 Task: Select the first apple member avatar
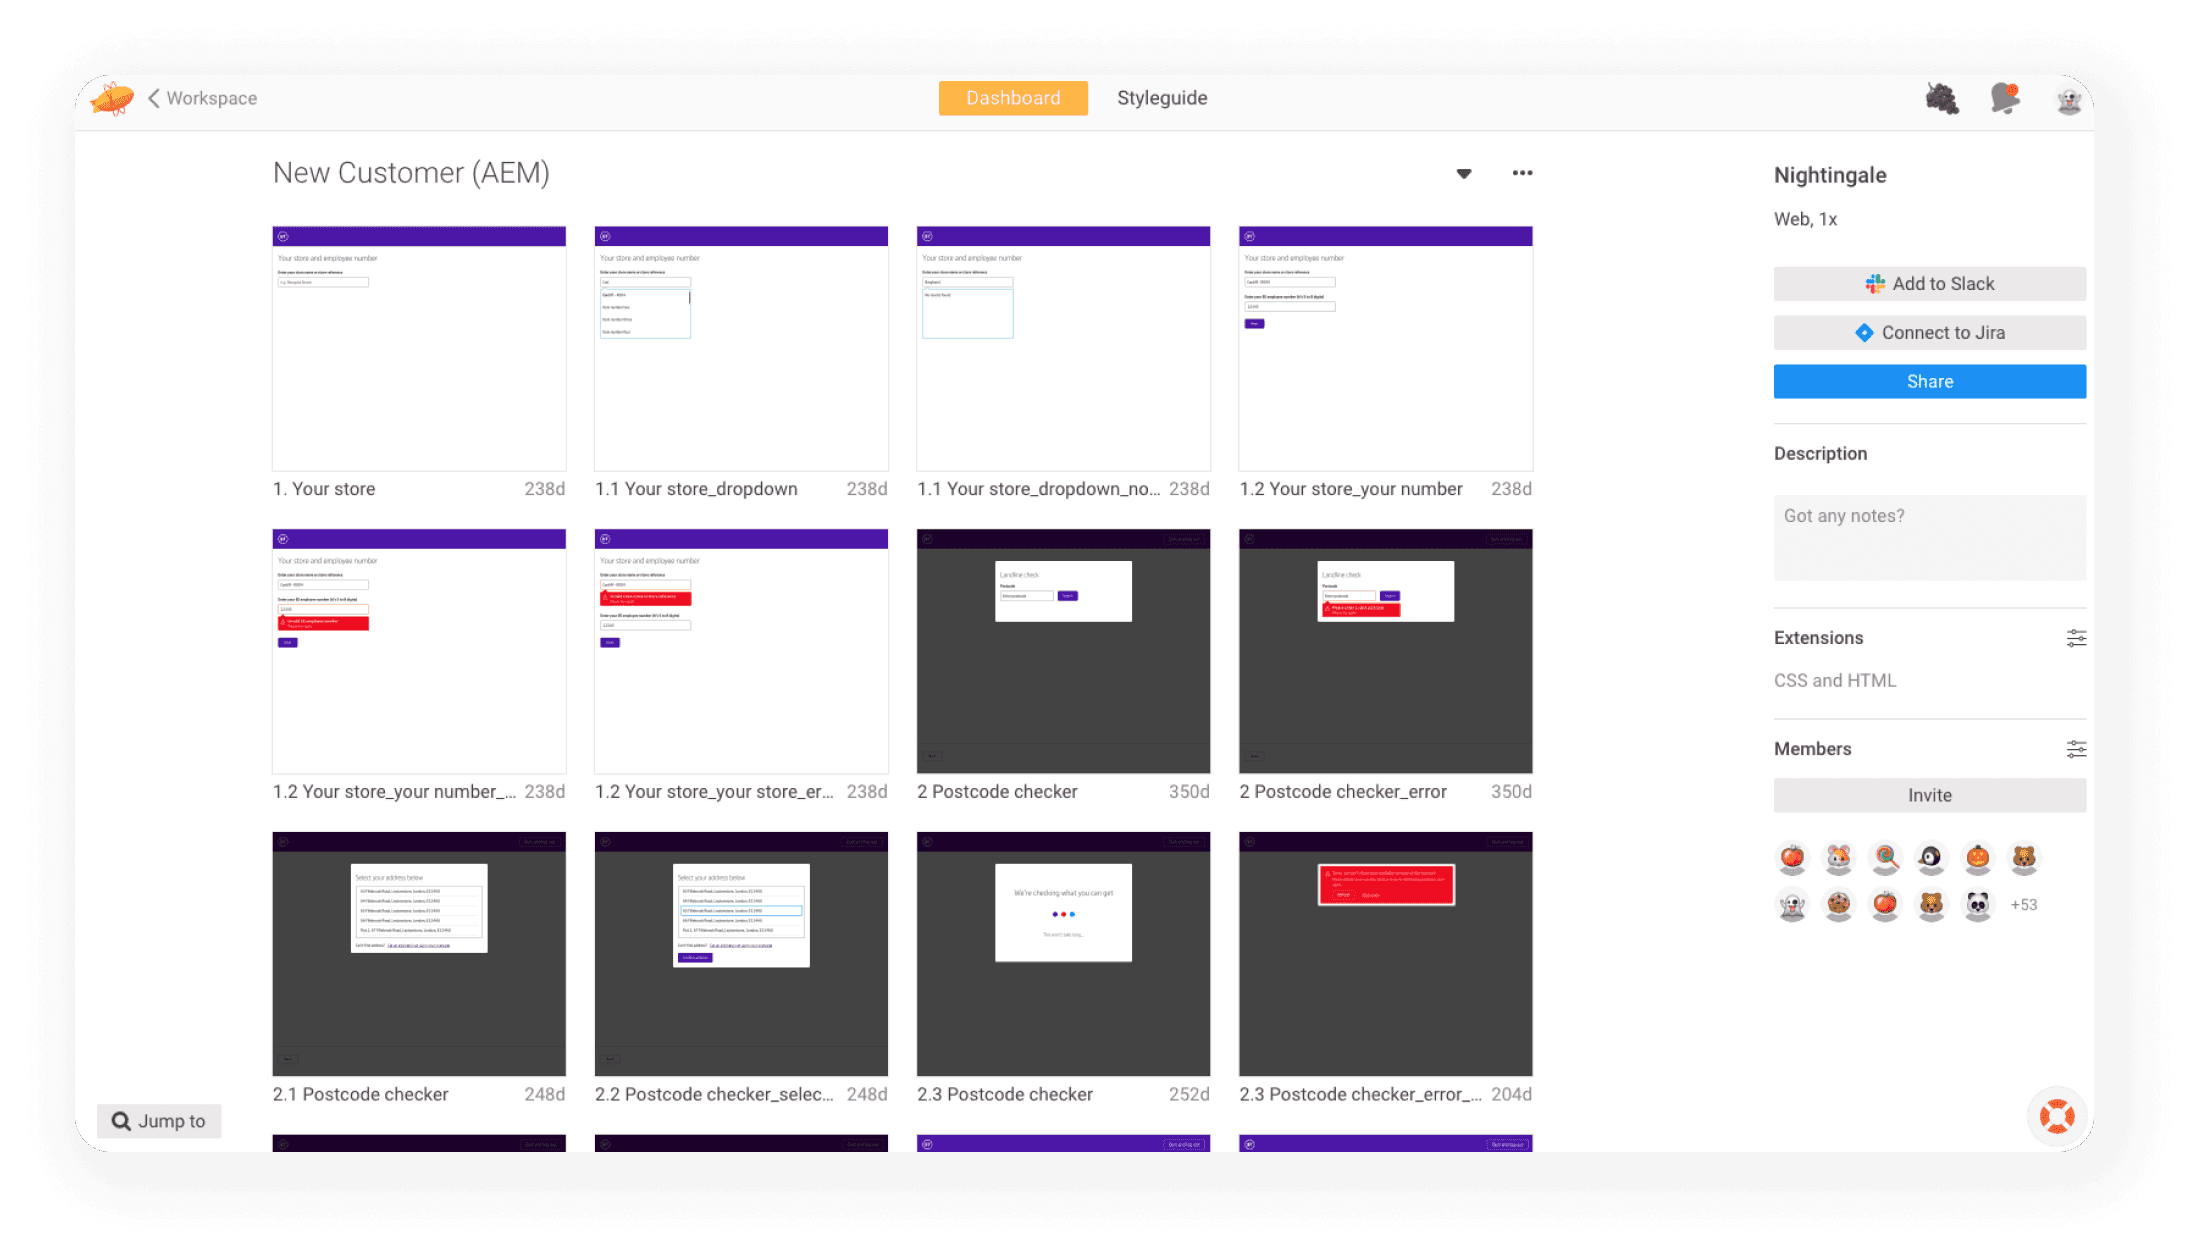(x=1791, y=857)
